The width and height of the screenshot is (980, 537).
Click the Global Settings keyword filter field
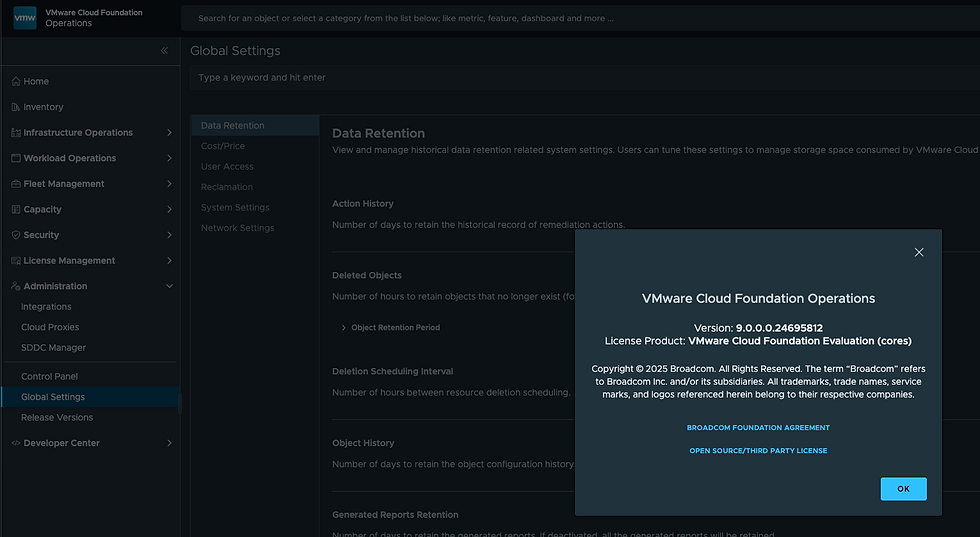(585, 78)
